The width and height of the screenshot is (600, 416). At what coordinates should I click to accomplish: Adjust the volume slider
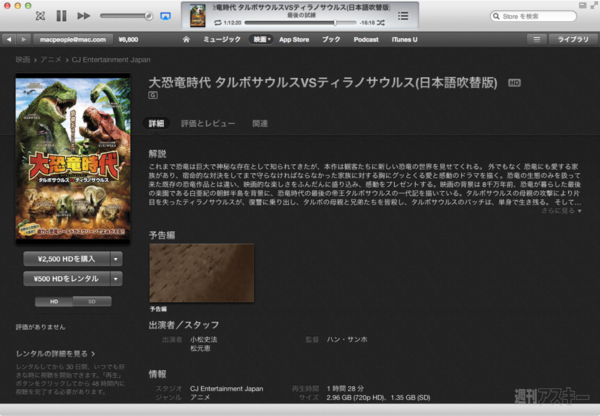pos(126,16)
